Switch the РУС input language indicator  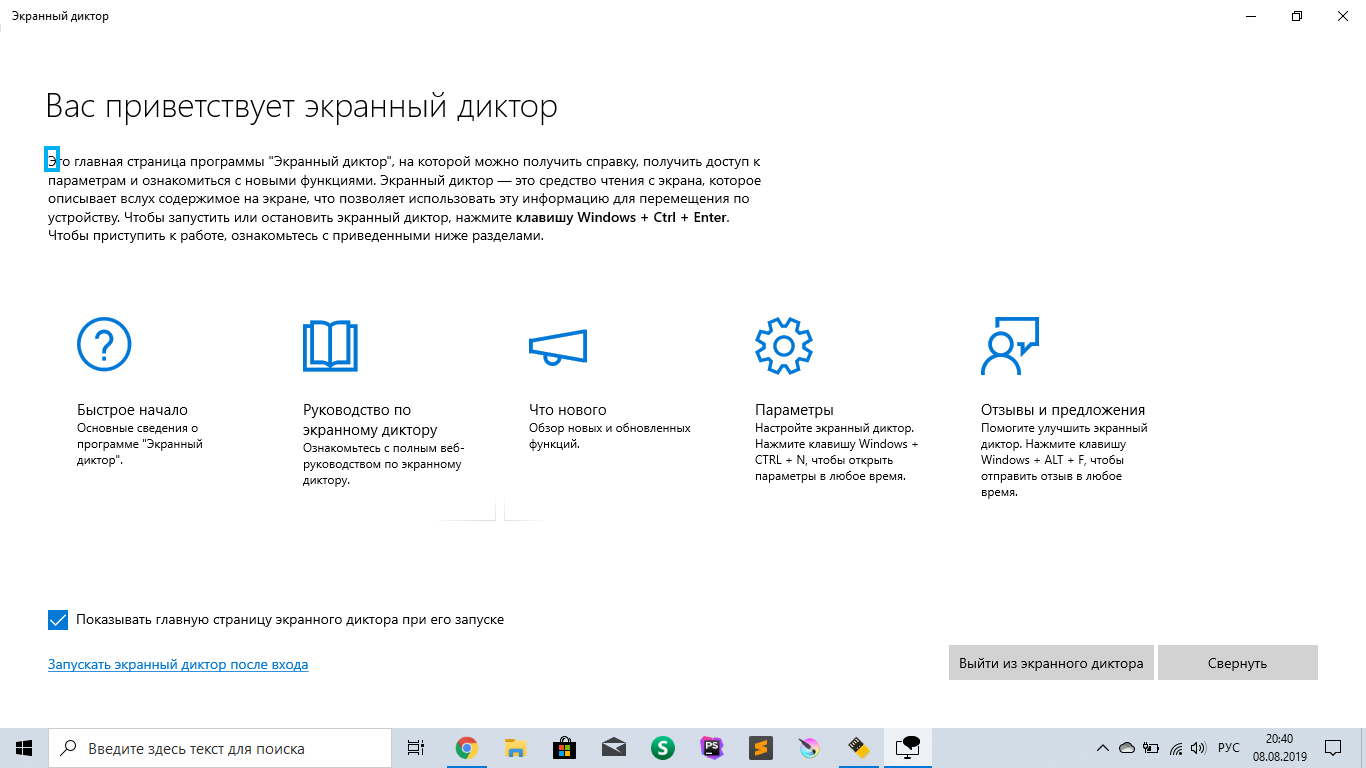pyautogui.click(x=1229, y=748)
